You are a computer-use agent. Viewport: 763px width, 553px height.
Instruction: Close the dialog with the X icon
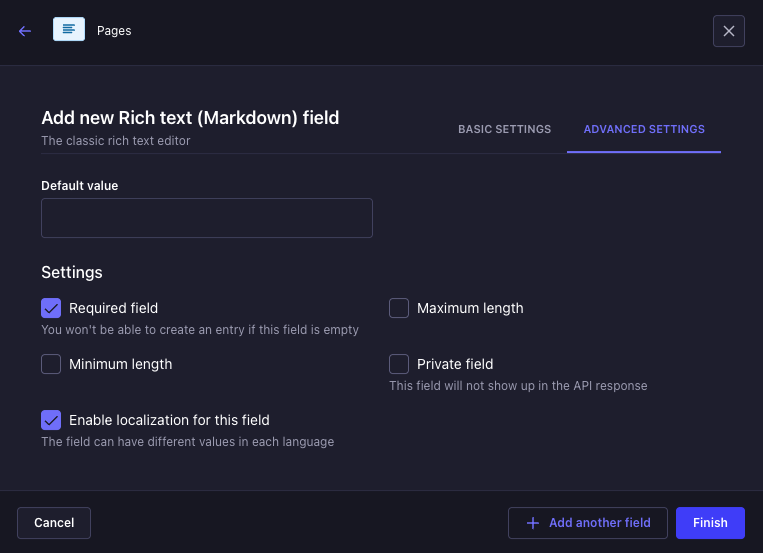click(728, 31)
